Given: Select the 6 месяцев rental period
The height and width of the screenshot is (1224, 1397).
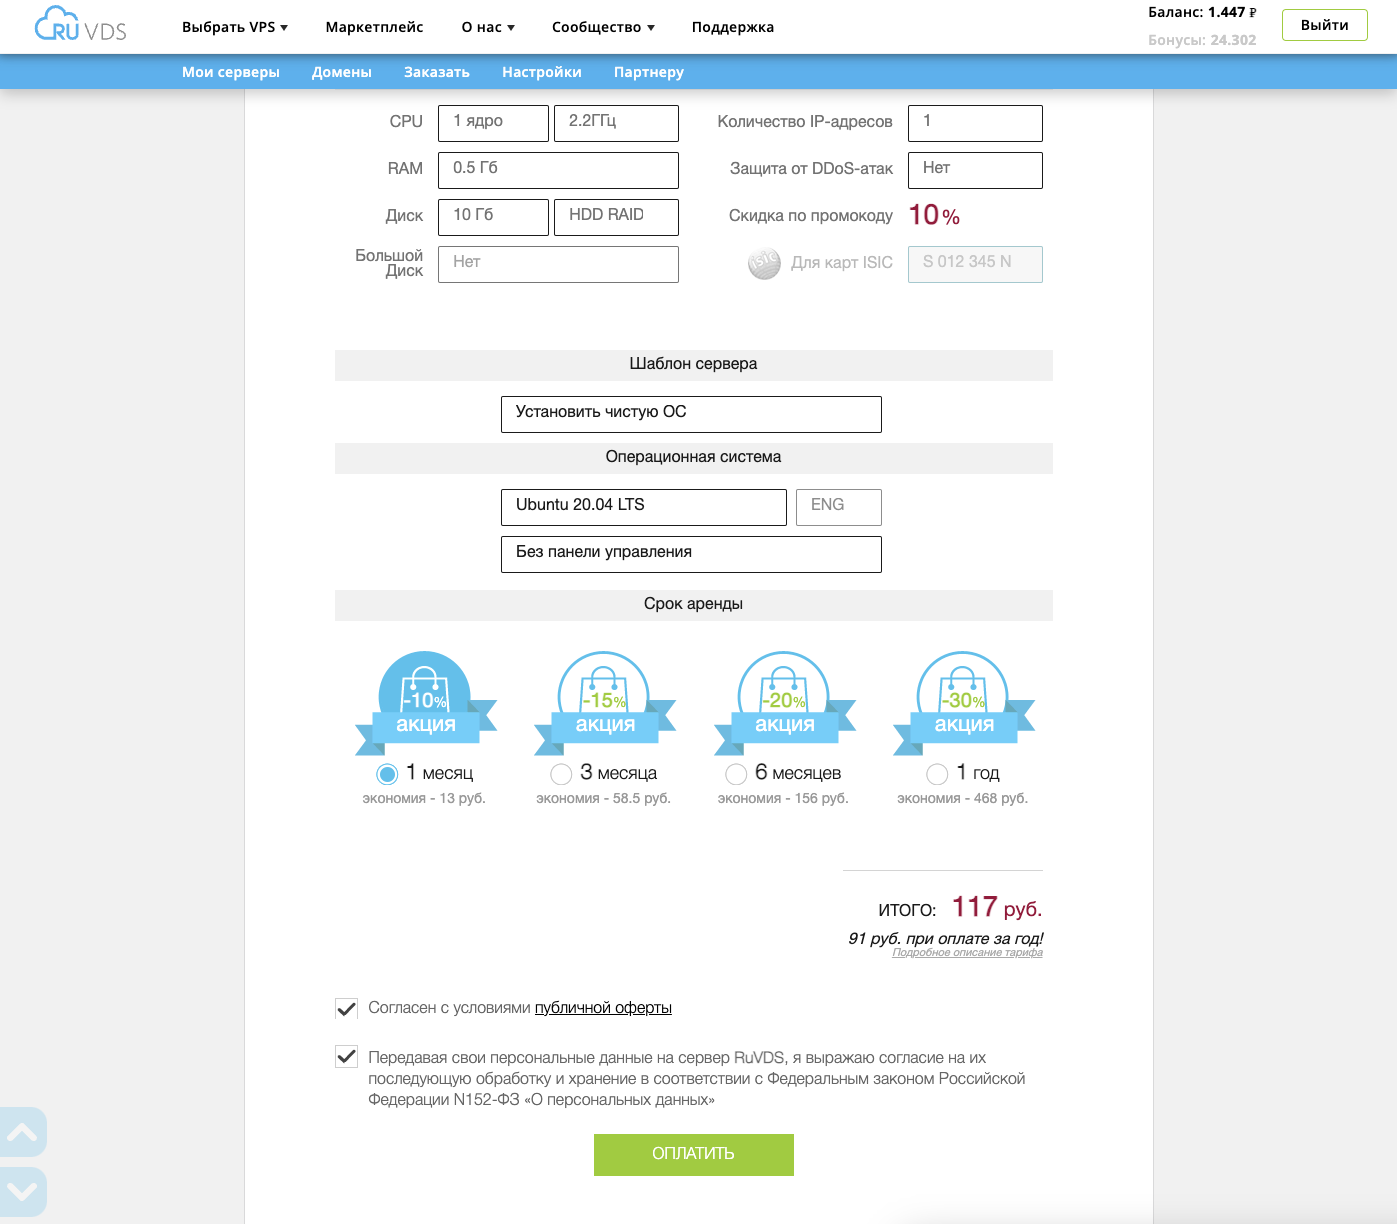Looking at the screenshot, I should (x=736, y=774).
